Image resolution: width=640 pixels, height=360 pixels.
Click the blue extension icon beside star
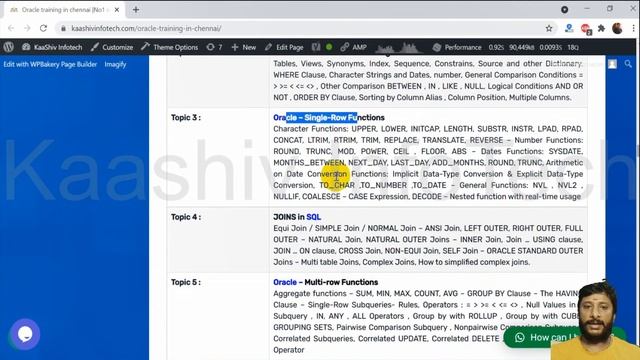click(569, 28)
